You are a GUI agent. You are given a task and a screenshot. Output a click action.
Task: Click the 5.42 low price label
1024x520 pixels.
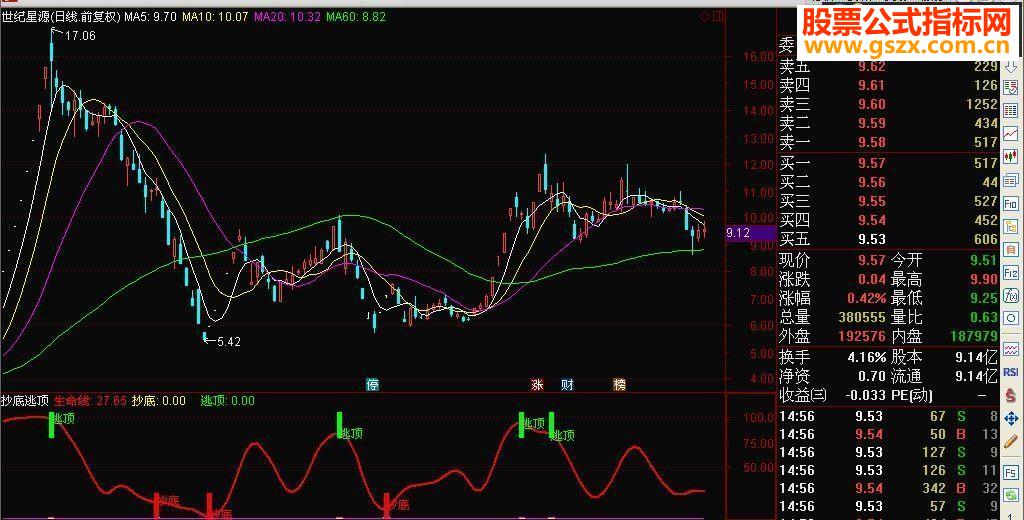click(229, 341)
